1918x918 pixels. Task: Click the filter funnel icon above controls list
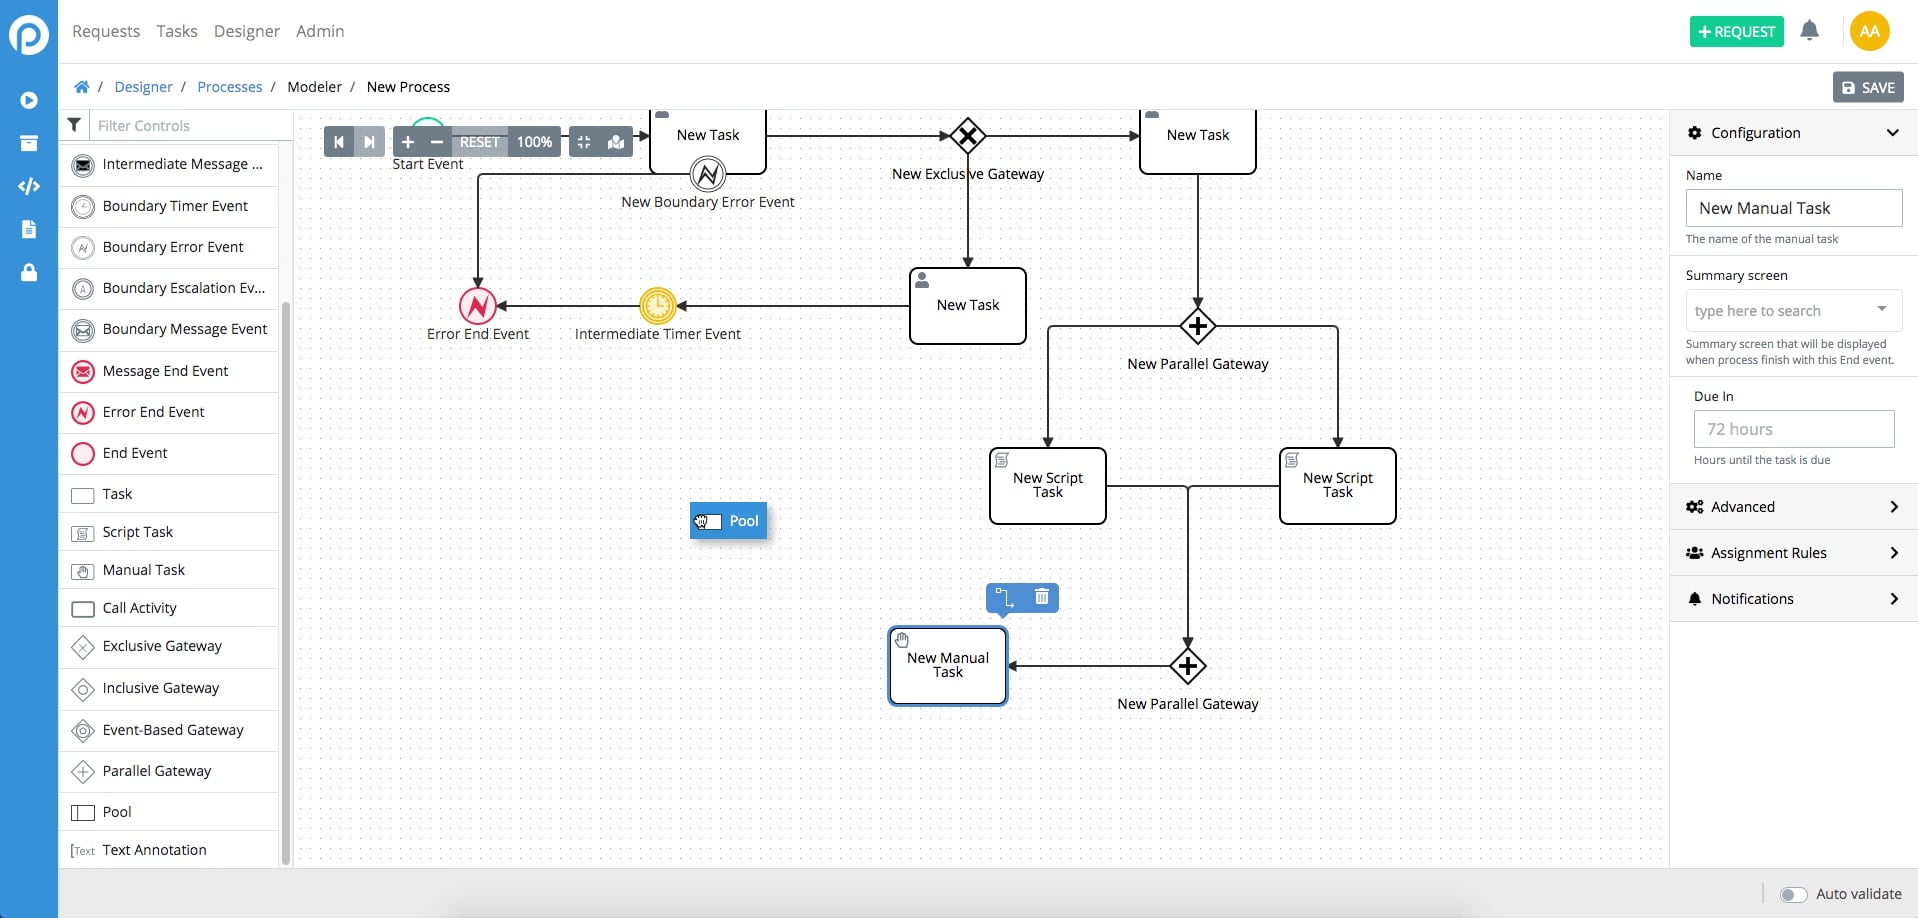click(x=73, y=125)
